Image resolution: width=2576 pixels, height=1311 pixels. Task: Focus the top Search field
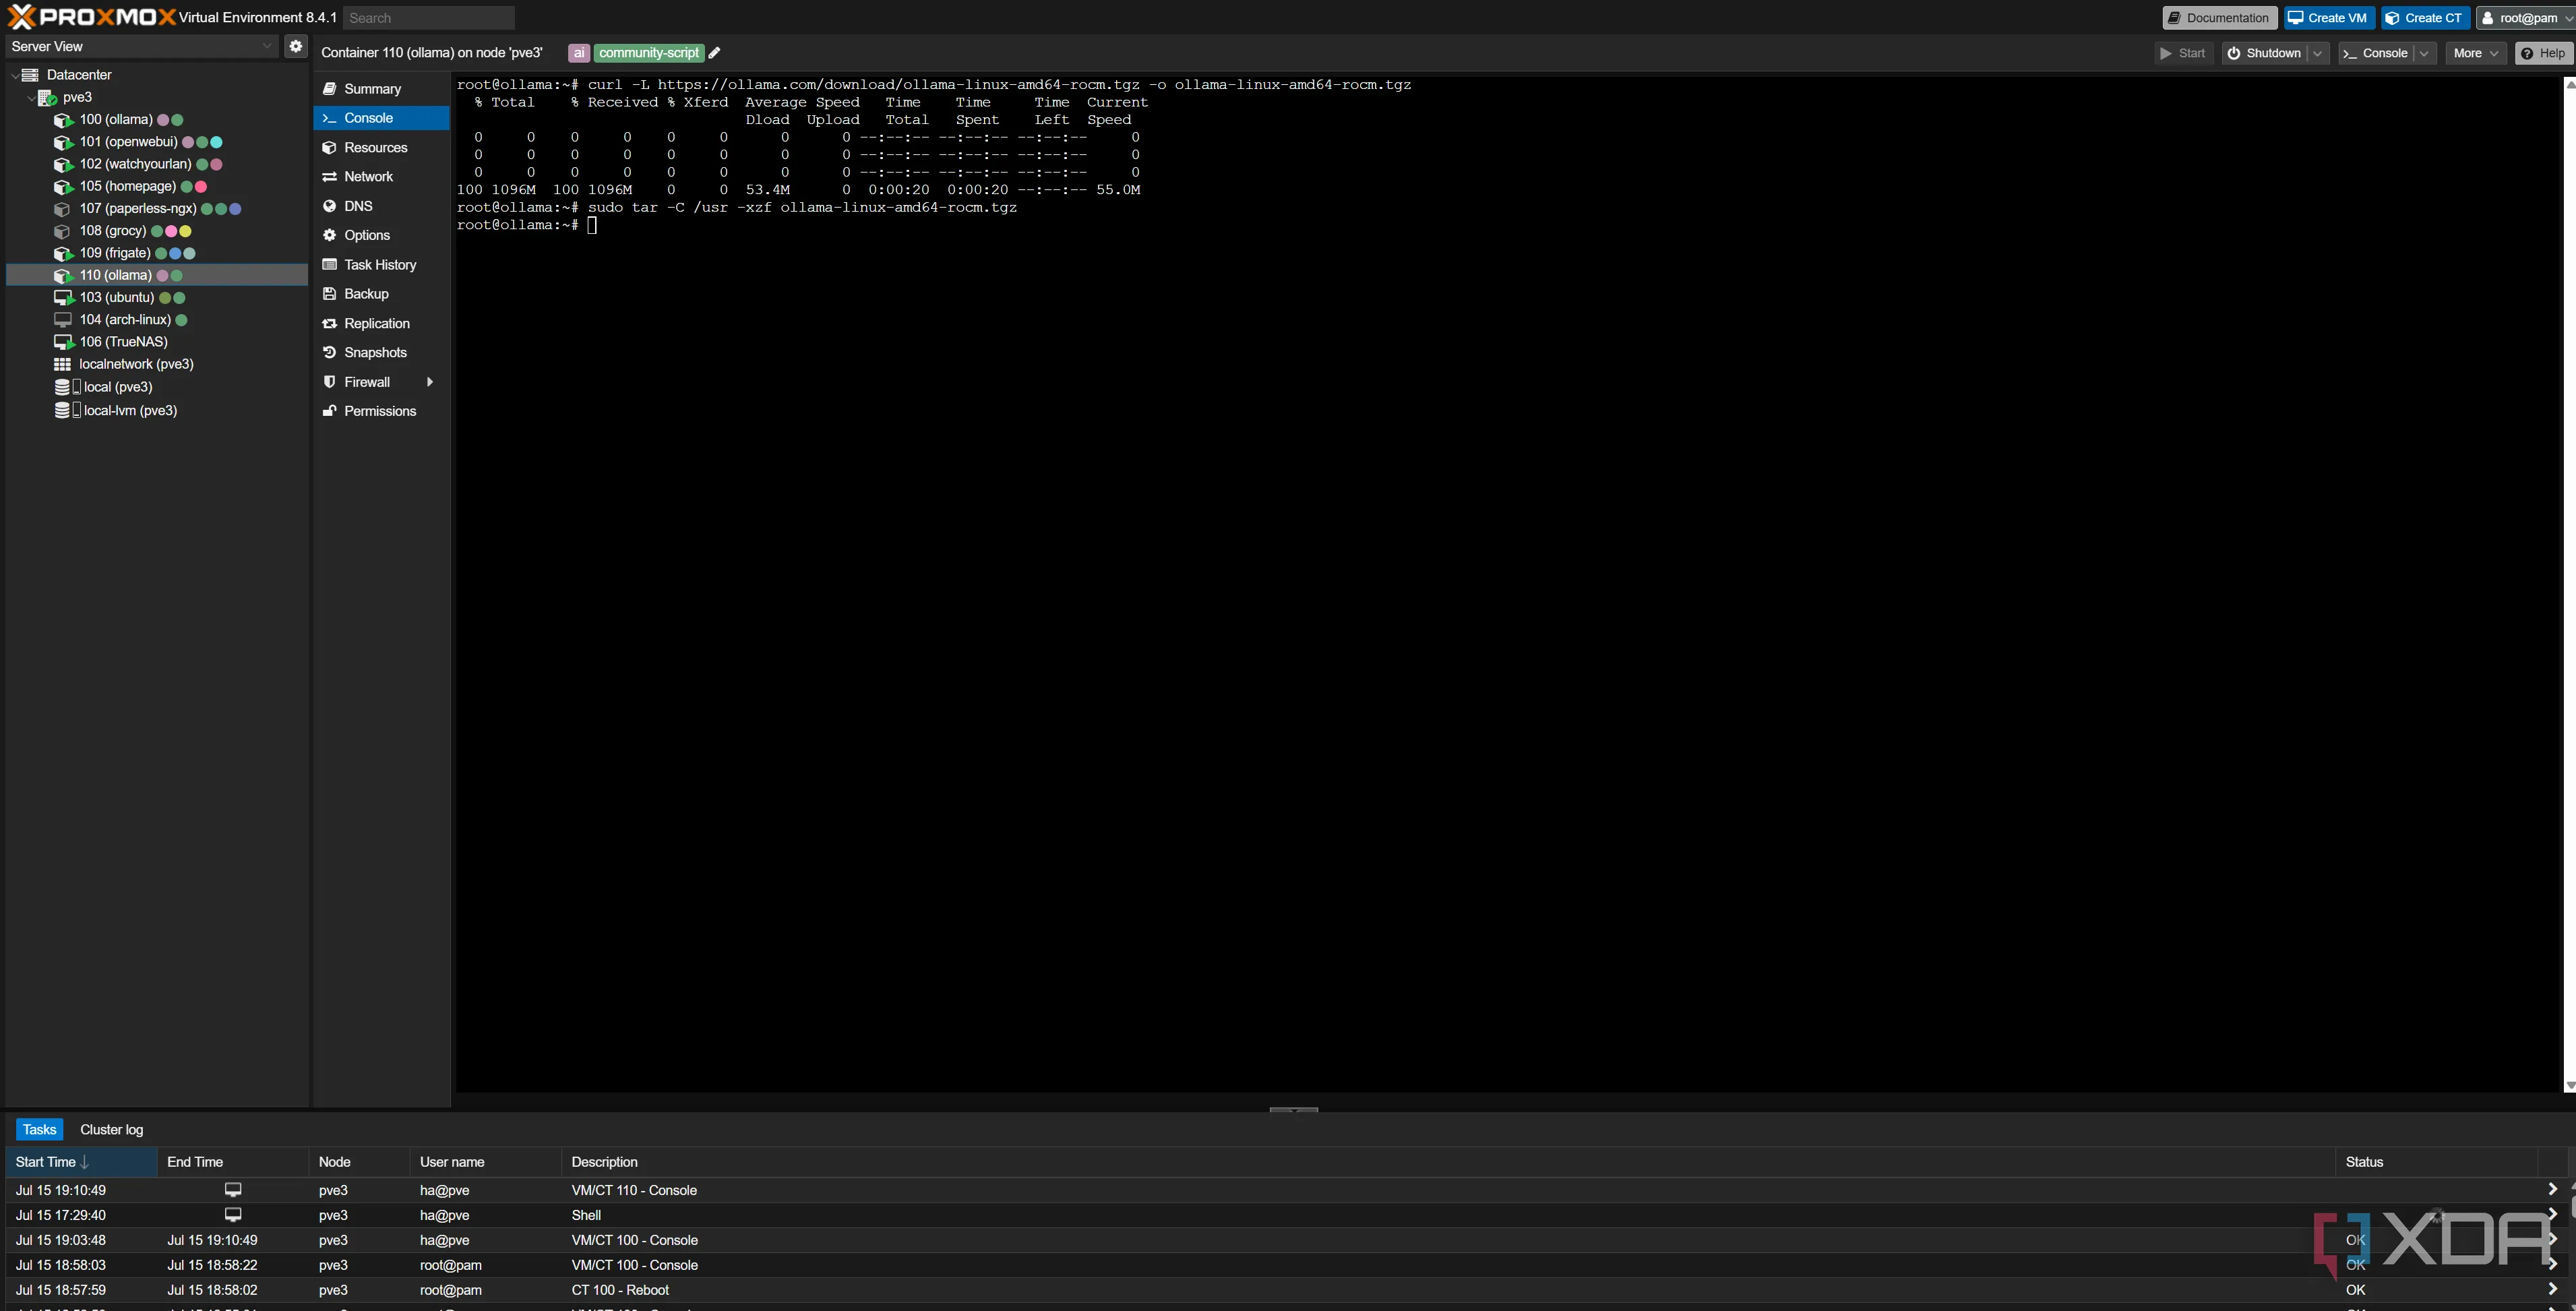click(x=428, y=18)
